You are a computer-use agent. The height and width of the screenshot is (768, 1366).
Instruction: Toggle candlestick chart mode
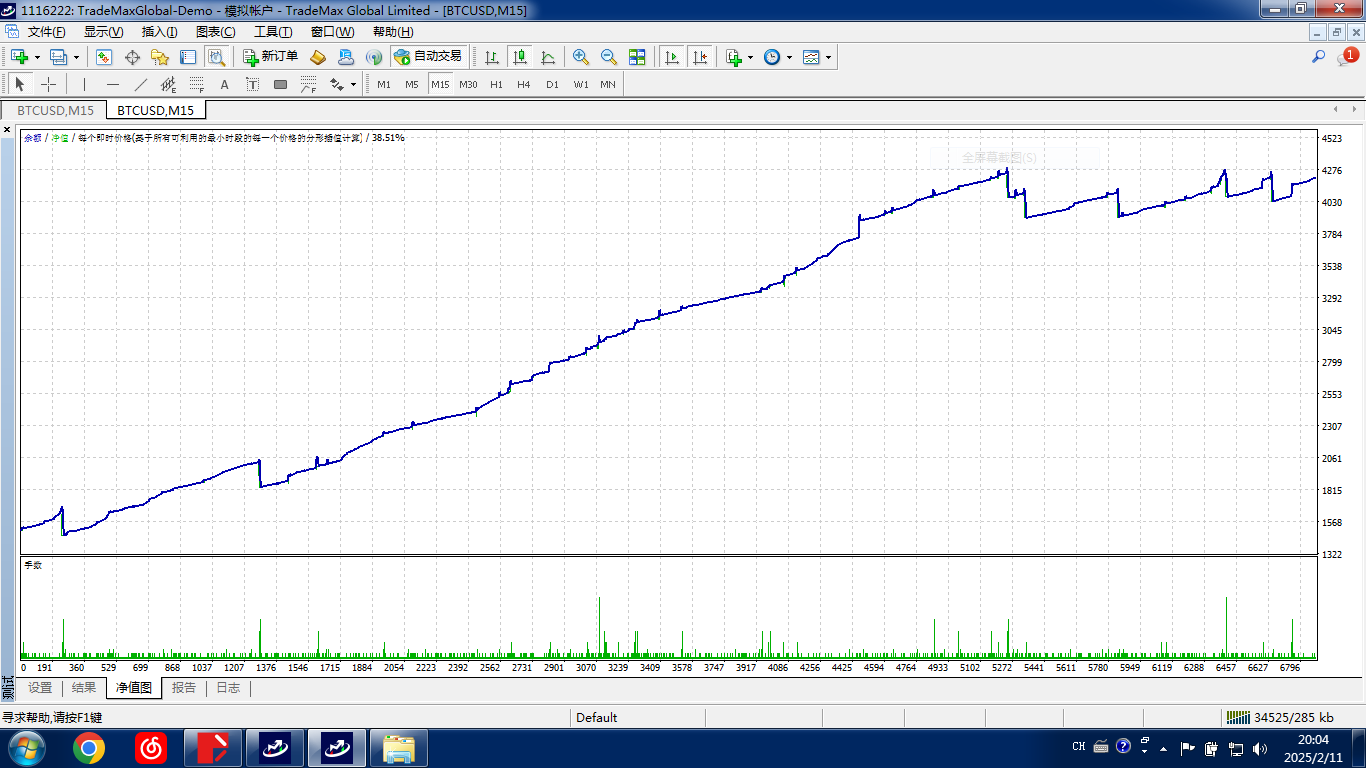[520, 57]
